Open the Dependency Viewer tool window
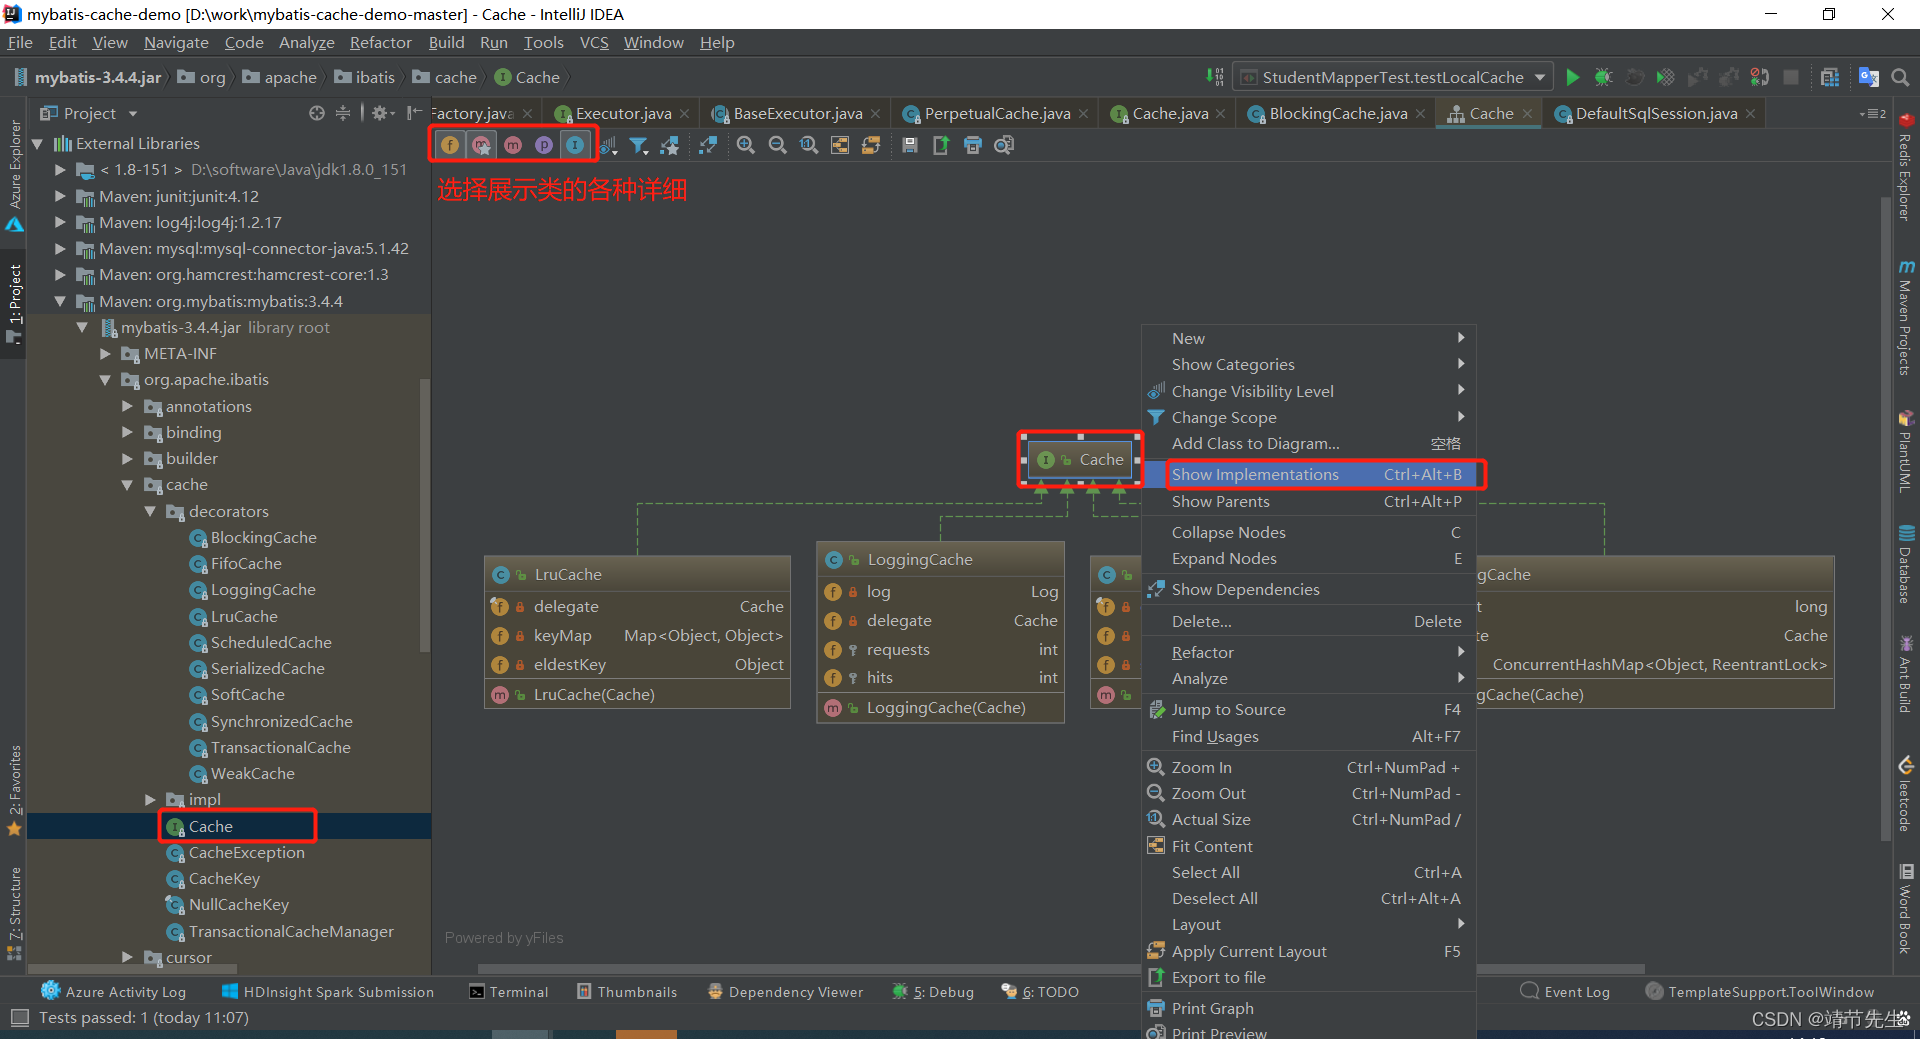This screenshot has height=1039, width=1920. pos(785,992)
